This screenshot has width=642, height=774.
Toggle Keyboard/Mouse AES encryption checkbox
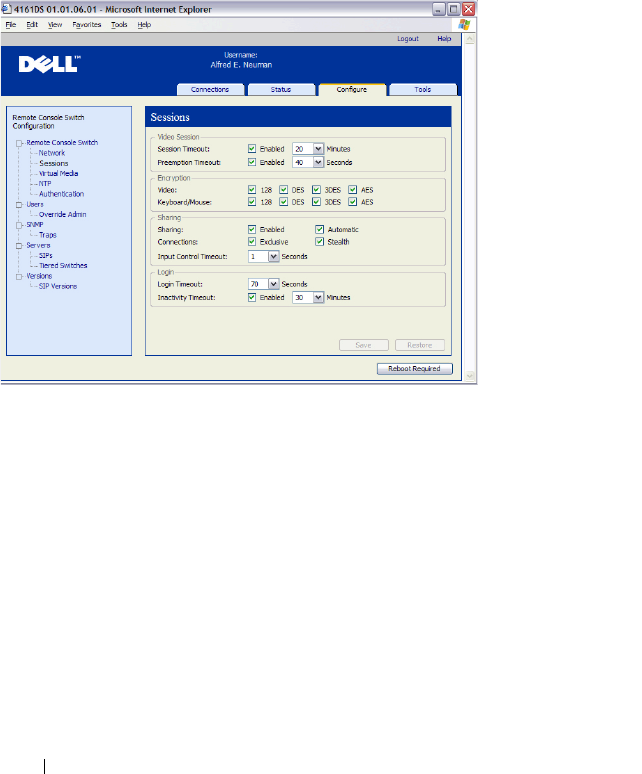(x=352, y=202)
